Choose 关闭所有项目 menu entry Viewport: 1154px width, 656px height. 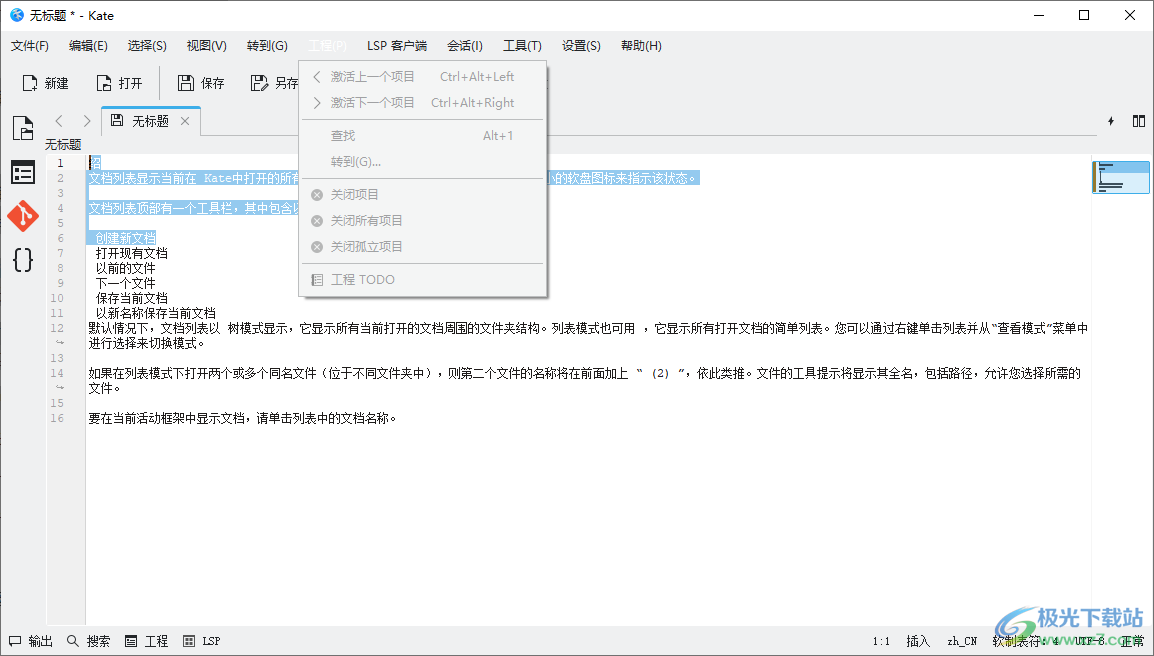coord(422,220)
